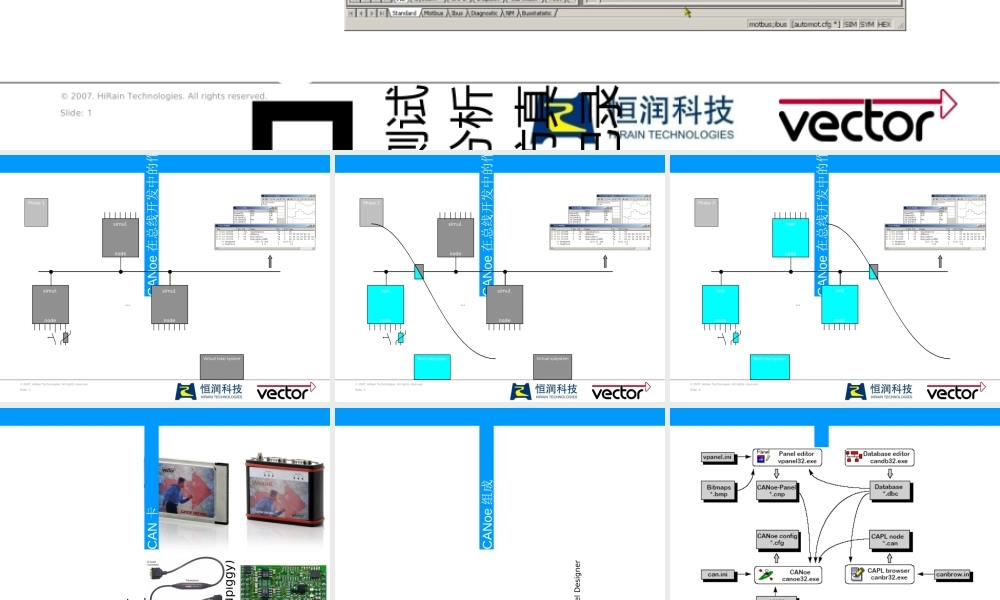The width and height of the screenshot is (1000, 600).
Task: Click the Phase 2 box in second slide
Action: point(371,212)
